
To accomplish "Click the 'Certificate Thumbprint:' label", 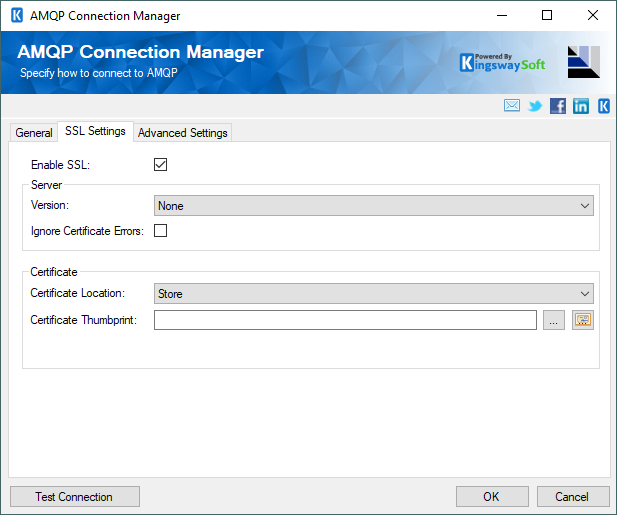I will [83, 320].
